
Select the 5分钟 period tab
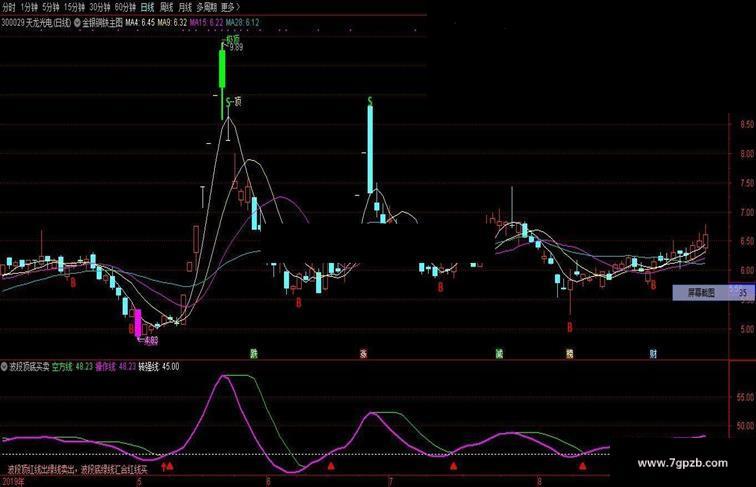point(50,7)
